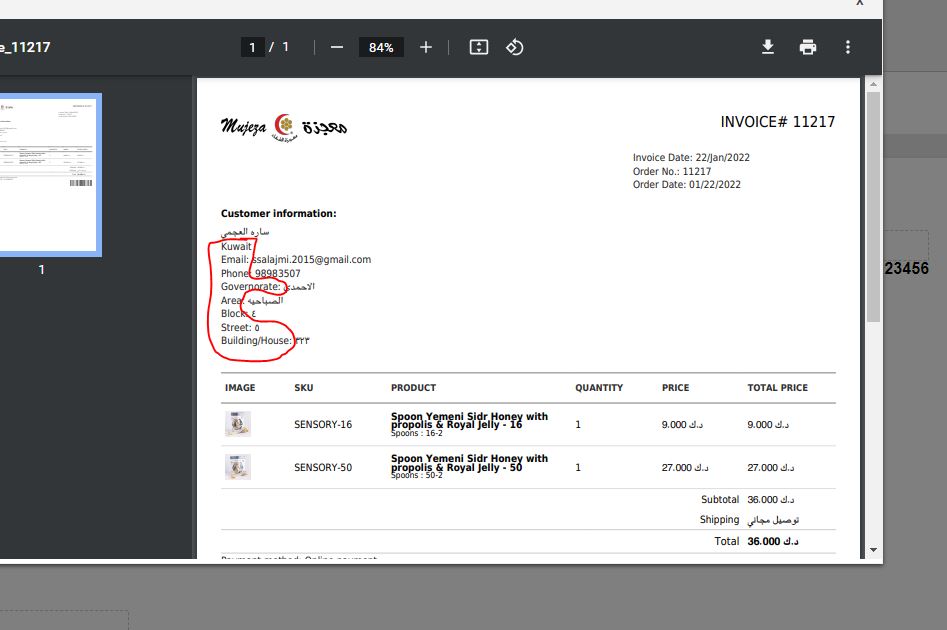Select the 9.000 total price for SENSORY-16
Viewport: 947px width, 630px height.
click(768, 425)
